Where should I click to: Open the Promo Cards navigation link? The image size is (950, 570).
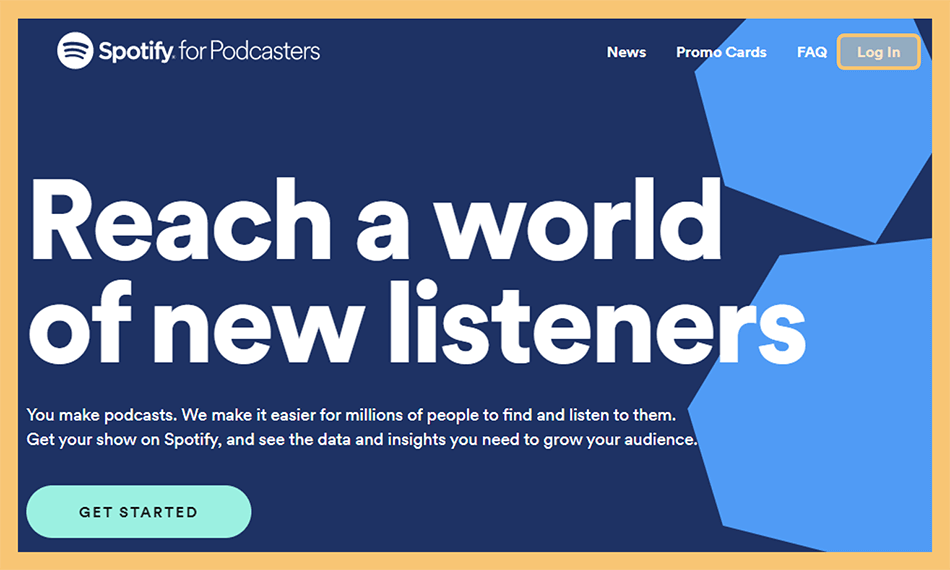coord(721,52)
